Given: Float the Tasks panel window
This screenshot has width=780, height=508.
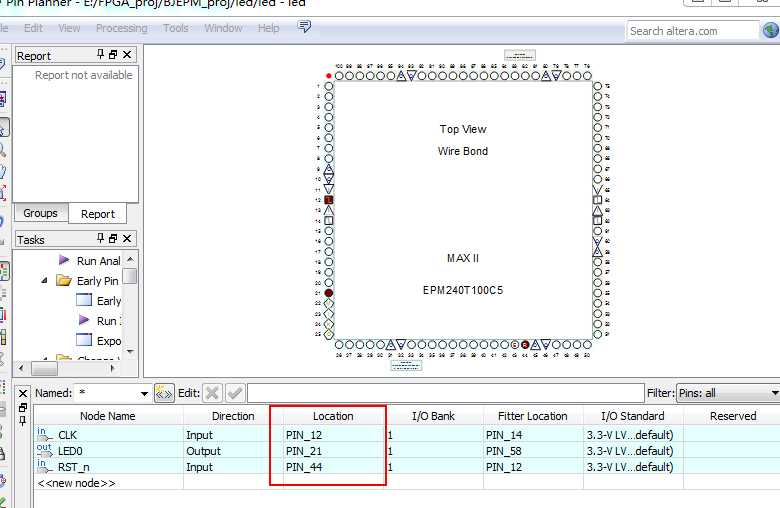Looking at the screenshot, I should pyautogui.click(x=113, y=238).
